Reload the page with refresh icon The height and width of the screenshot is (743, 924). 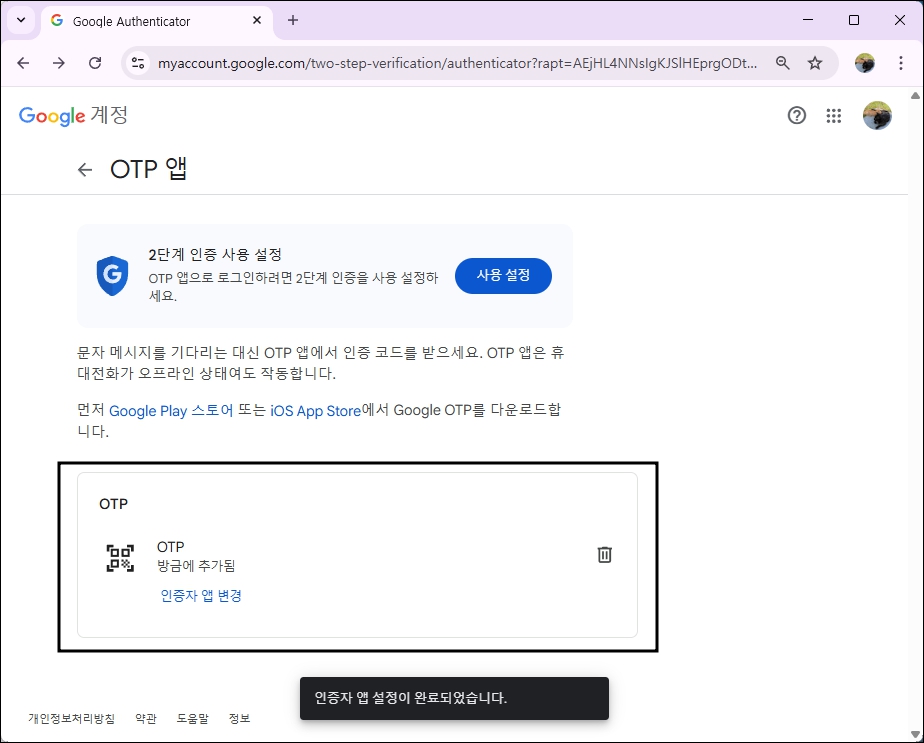(95, 62)
